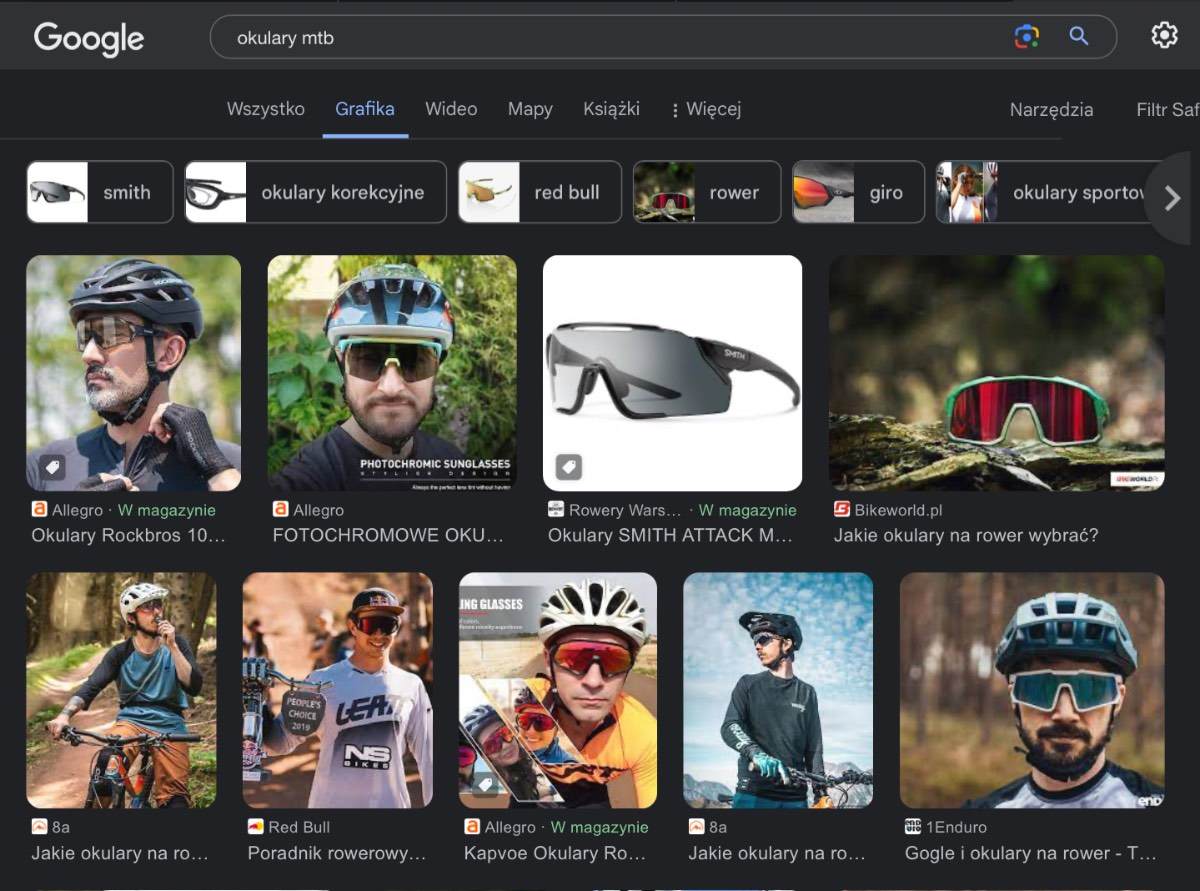
Task: Go to the Książki tab
Action: tap(611, 109)
